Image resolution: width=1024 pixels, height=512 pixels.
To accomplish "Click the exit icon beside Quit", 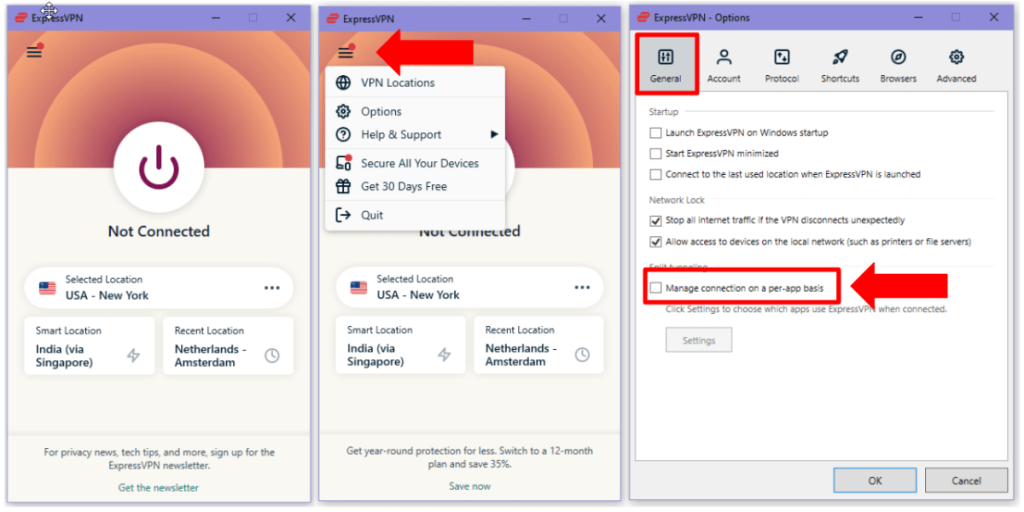I will click(x=343, y=215).
